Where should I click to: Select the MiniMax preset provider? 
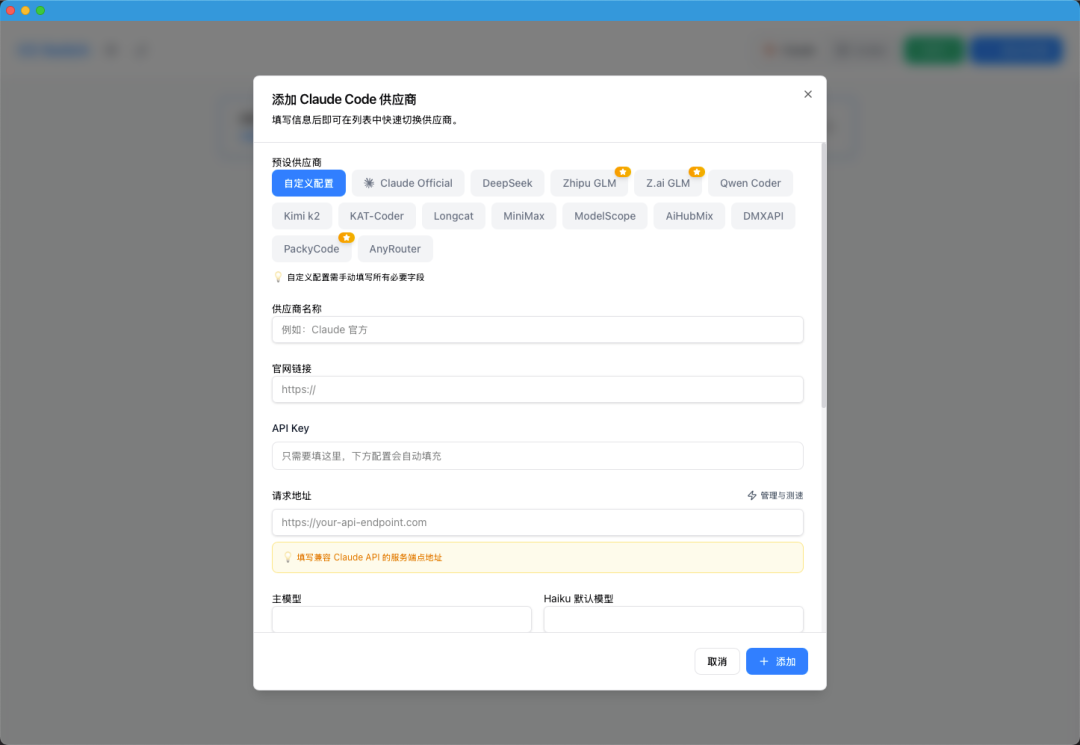[523, 216]
